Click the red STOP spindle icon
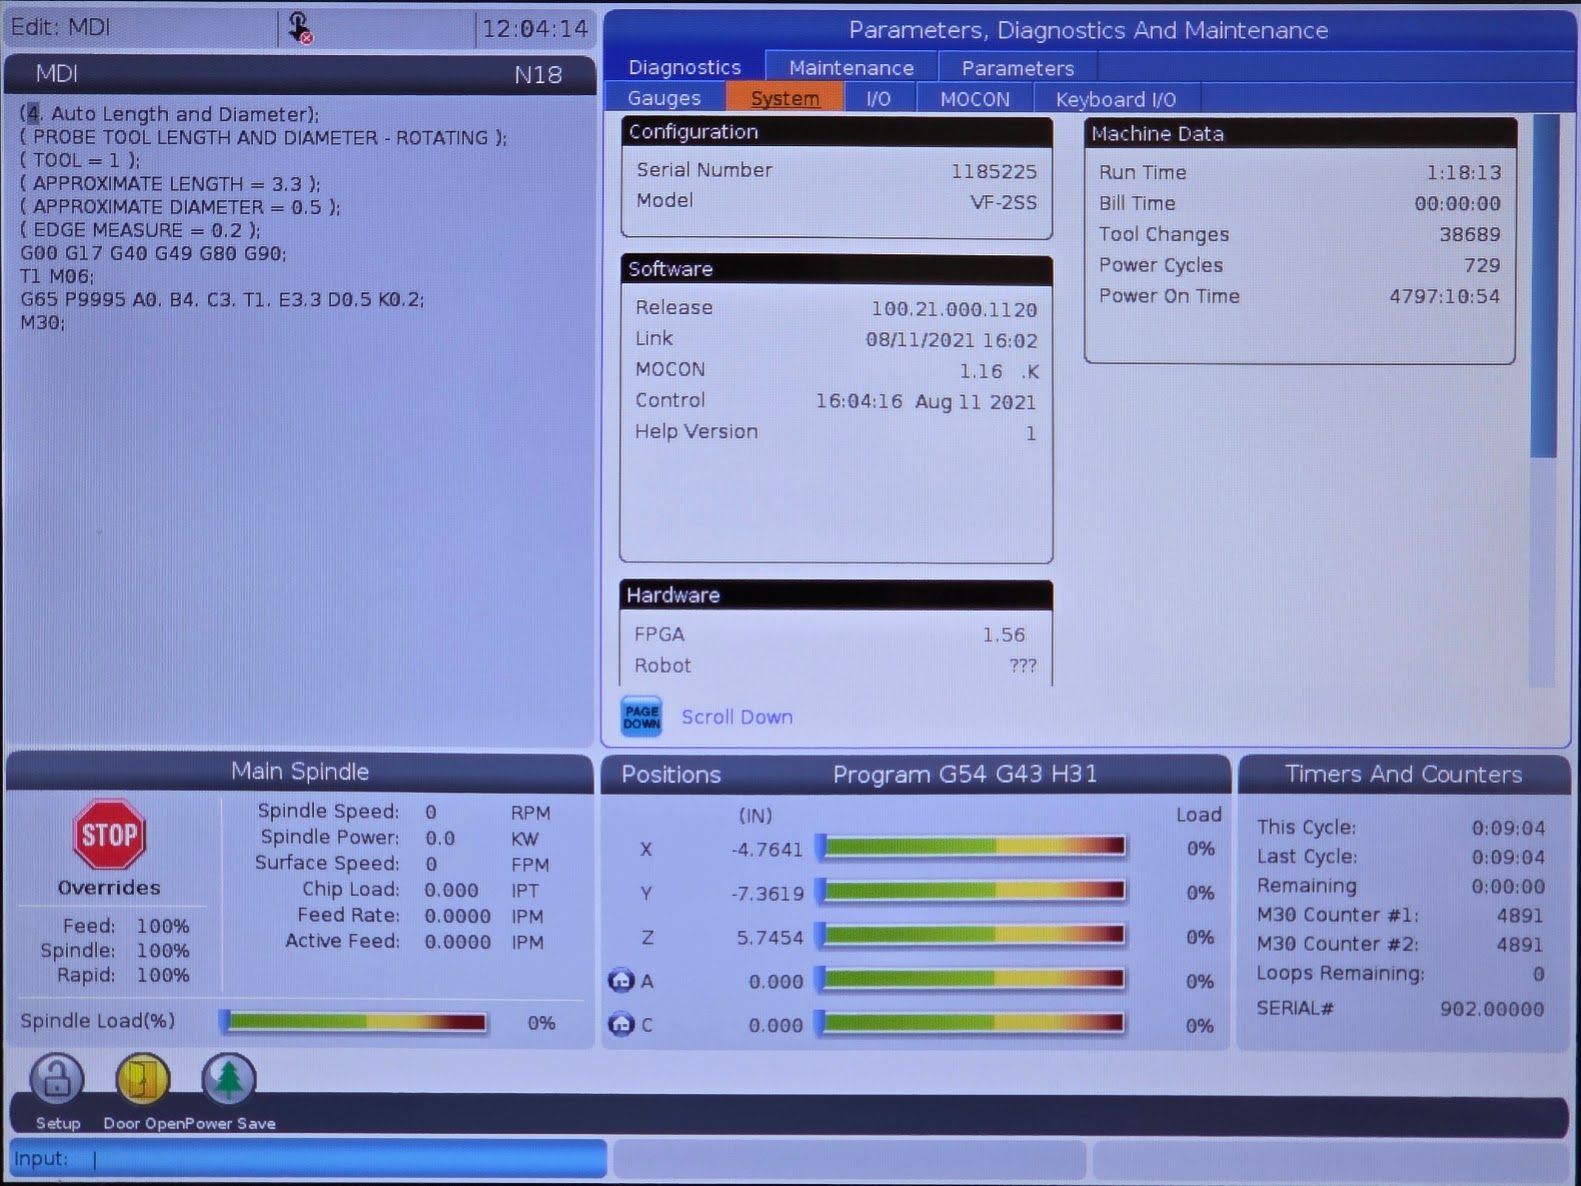 109,834
